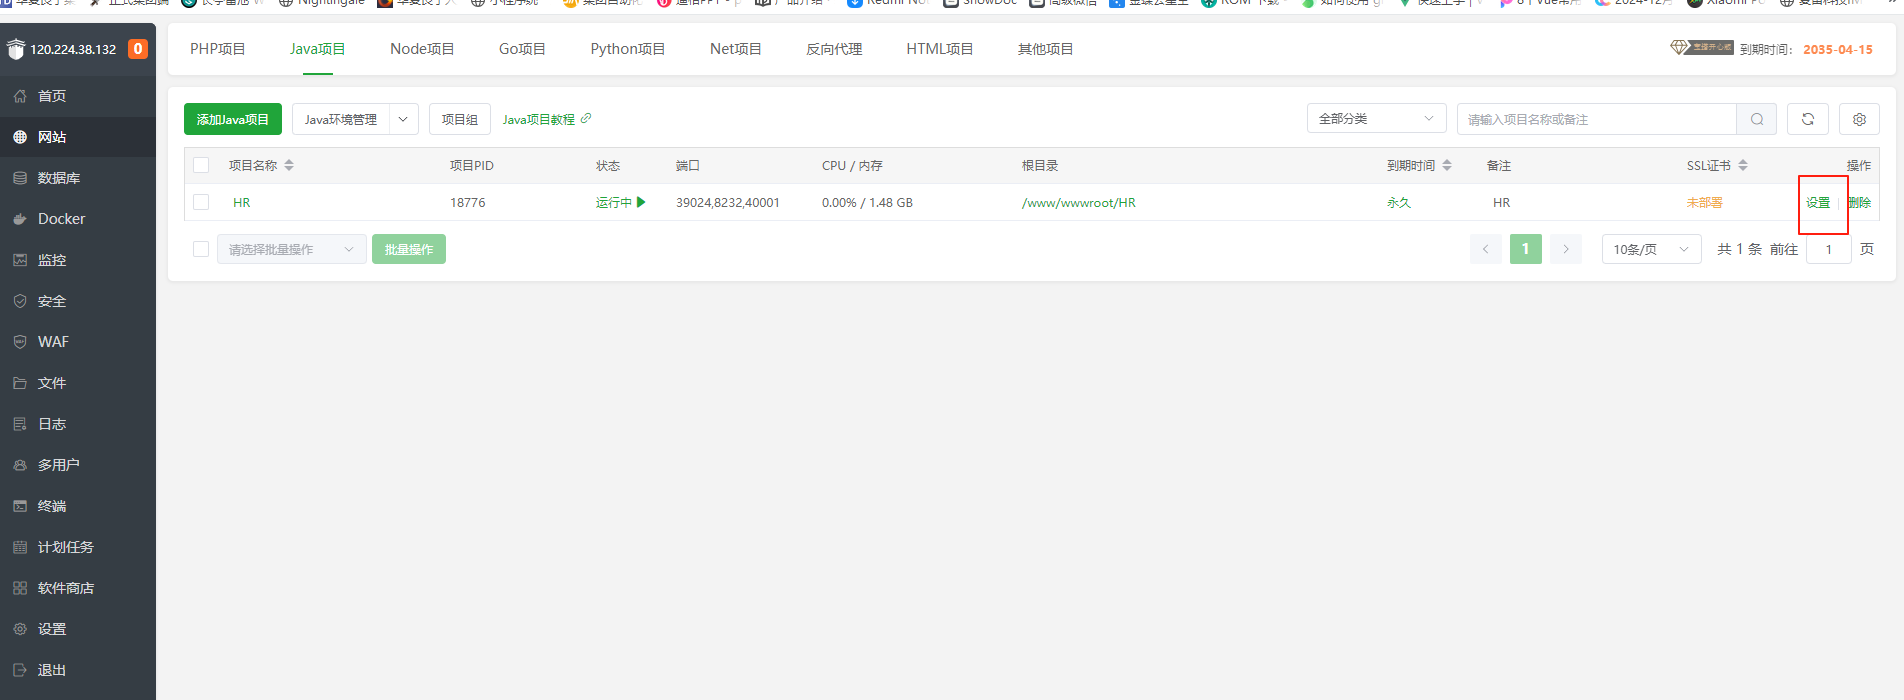Expand the Java environment management dropdown arrow

click(x=403, y=119)
